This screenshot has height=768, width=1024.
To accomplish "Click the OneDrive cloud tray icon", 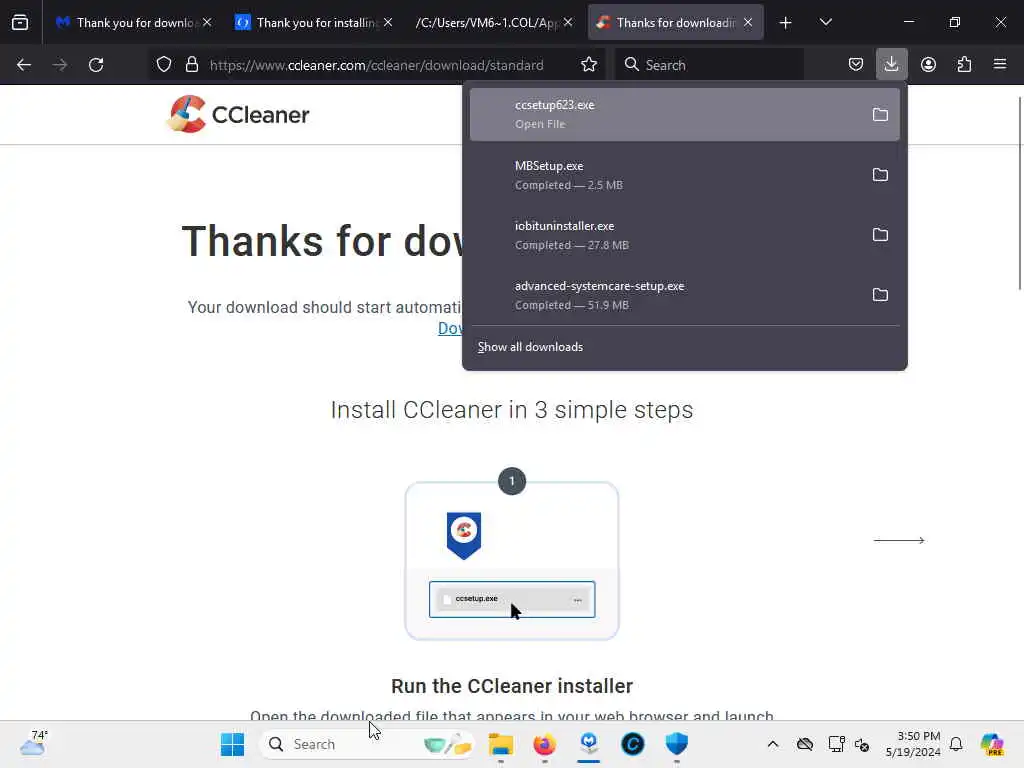I will point(805,744).
